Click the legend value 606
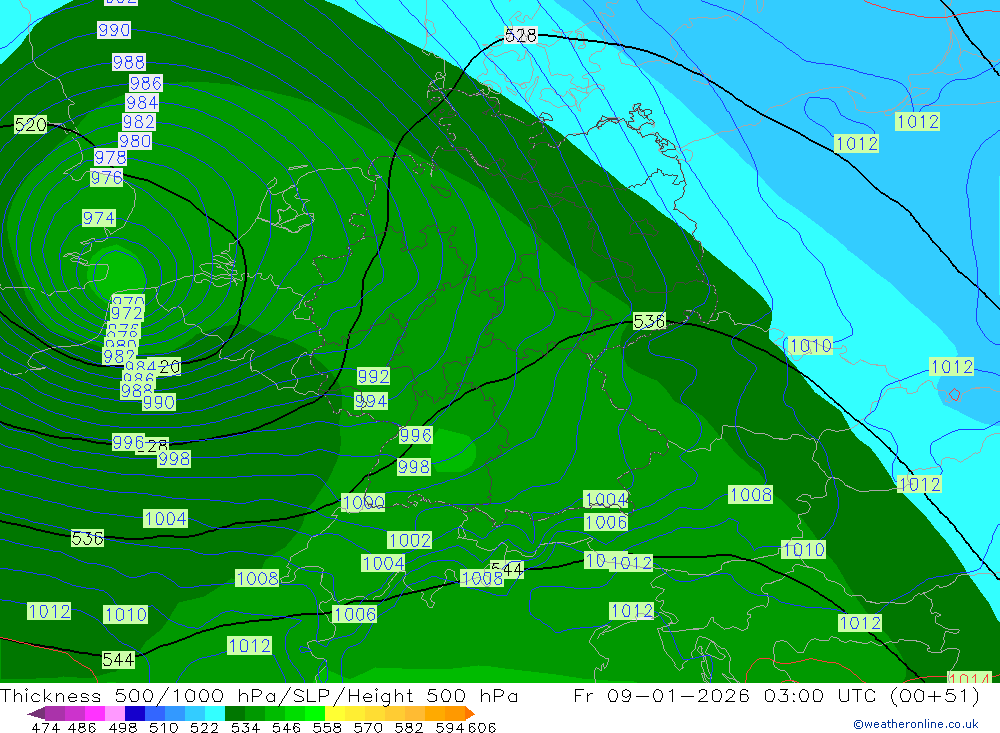 pyautogui.click(x=482, y=727)
